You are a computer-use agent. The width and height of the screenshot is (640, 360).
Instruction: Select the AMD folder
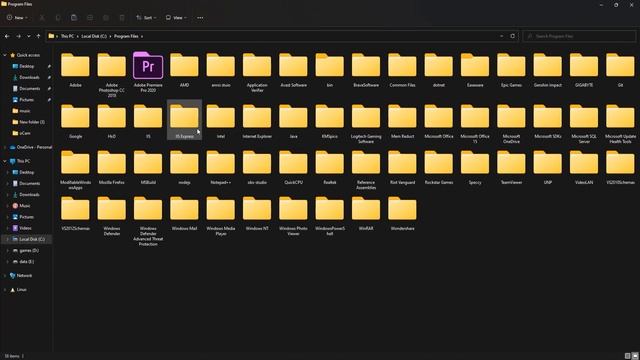pyautogui.click(x=184, y=70)
